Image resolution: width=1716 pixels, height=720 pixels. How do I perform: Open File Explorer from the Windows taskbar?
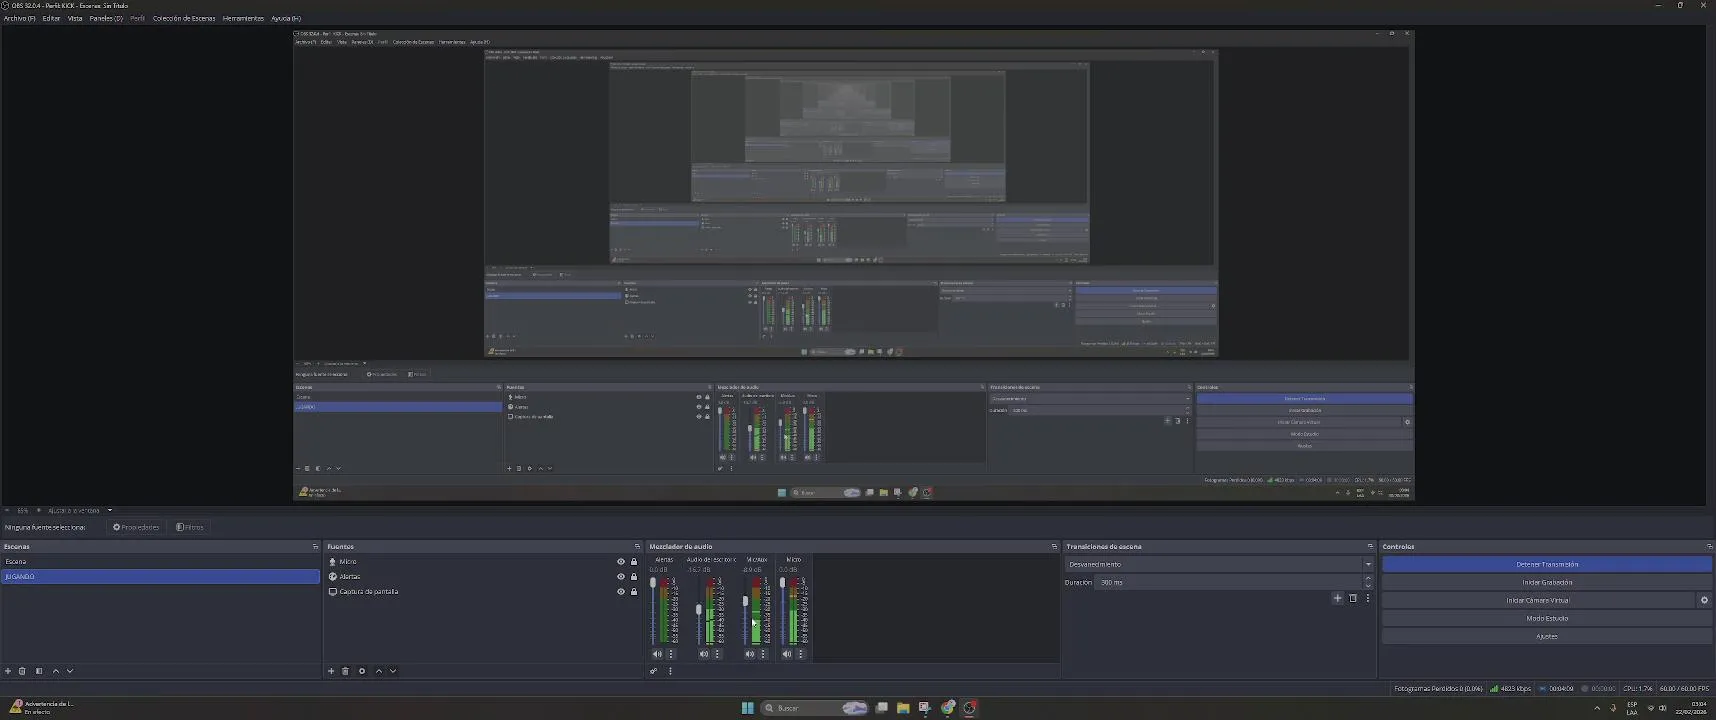coord(903,708)
